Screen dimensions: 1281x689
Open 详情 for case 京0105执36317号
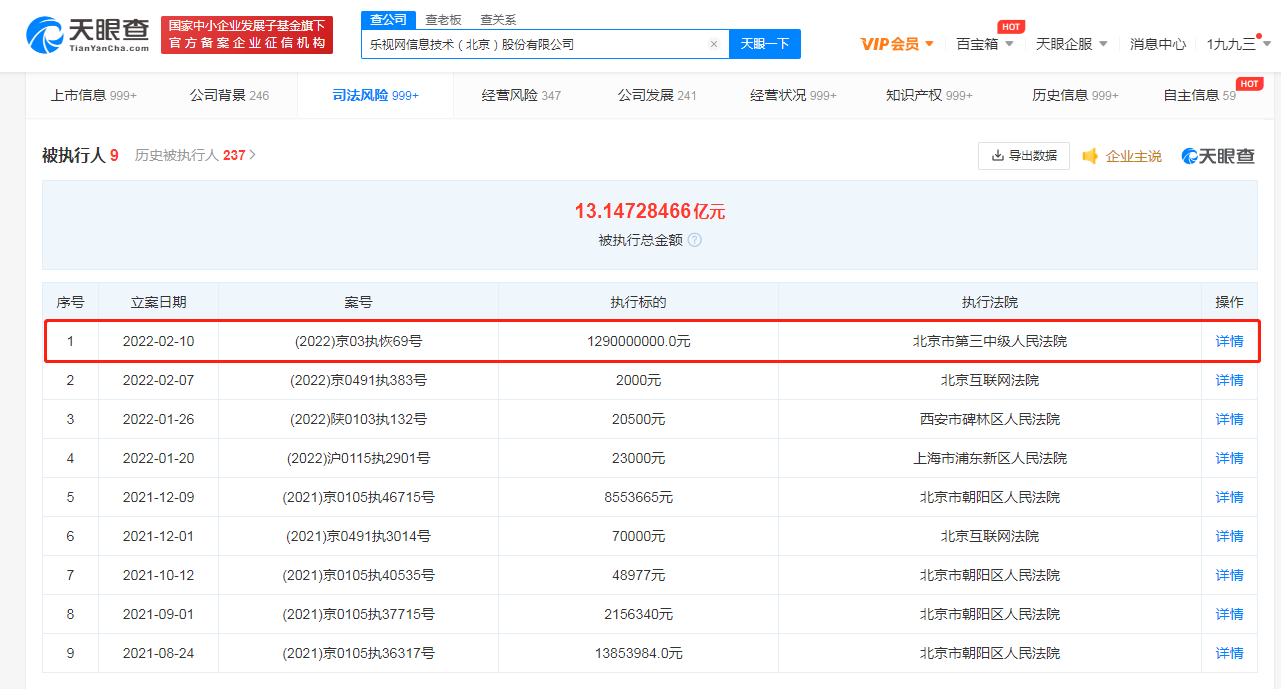tap(1229, 653)
